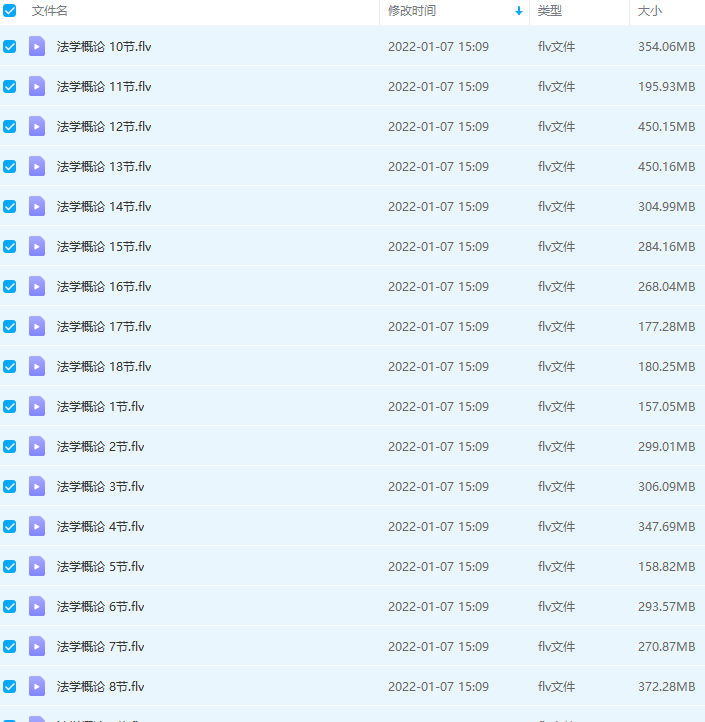Toggle the select-all checkbox in the header
The height and width of the screenshot is (722, 705).
[x=10, y=11]
